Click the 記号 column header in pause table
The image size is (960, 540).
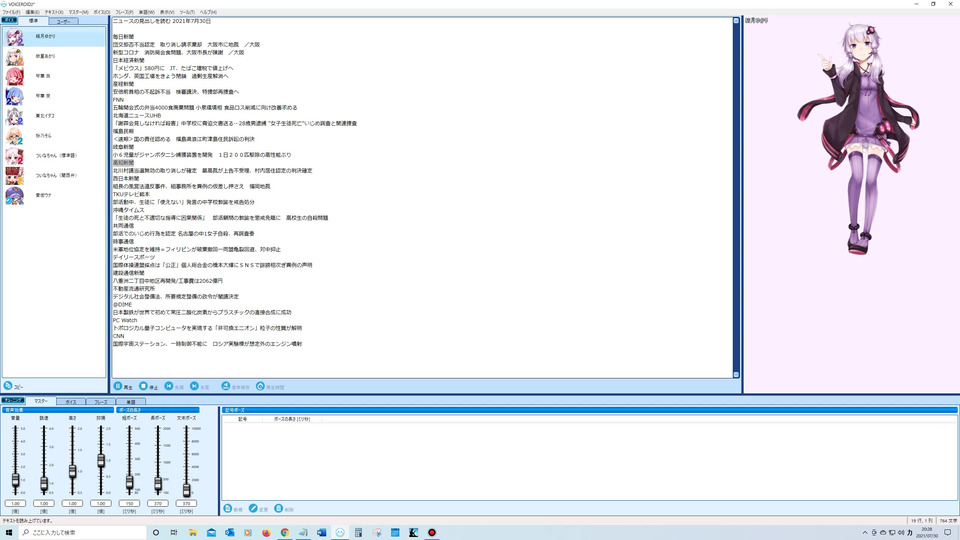242,419
